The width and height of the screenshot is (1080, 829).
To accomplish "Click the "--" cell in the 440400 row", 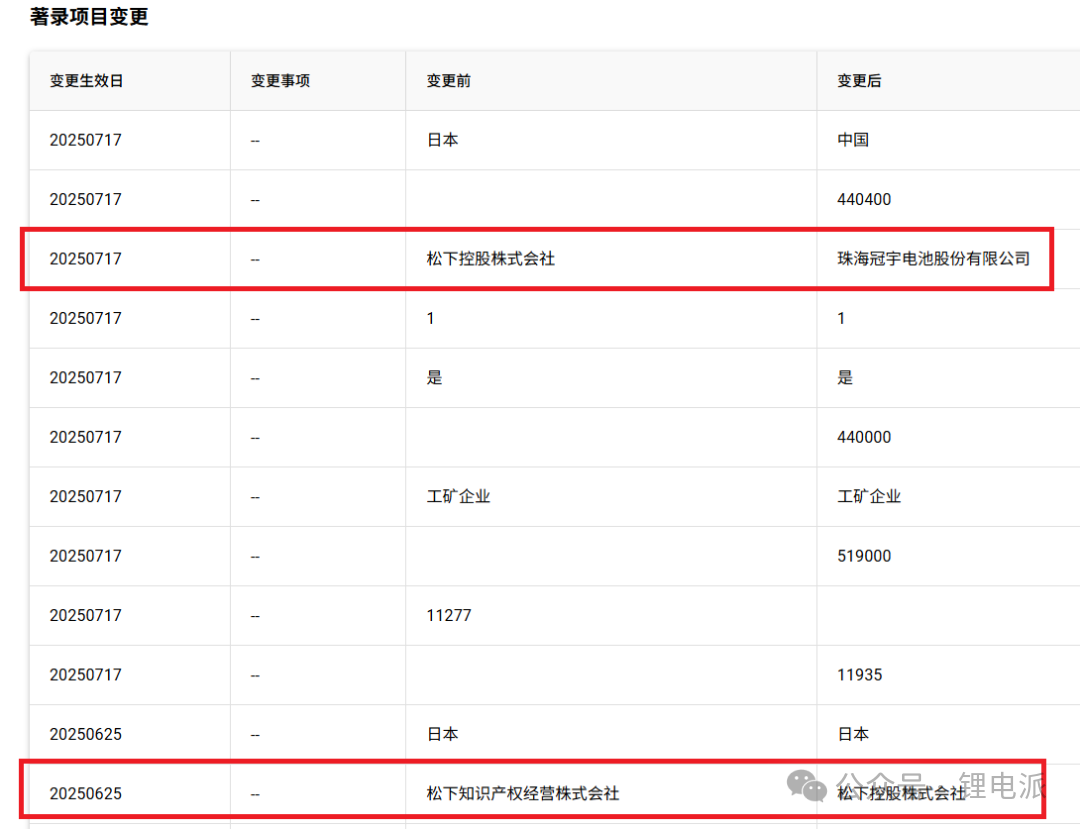I will click(x=255, y=200).
